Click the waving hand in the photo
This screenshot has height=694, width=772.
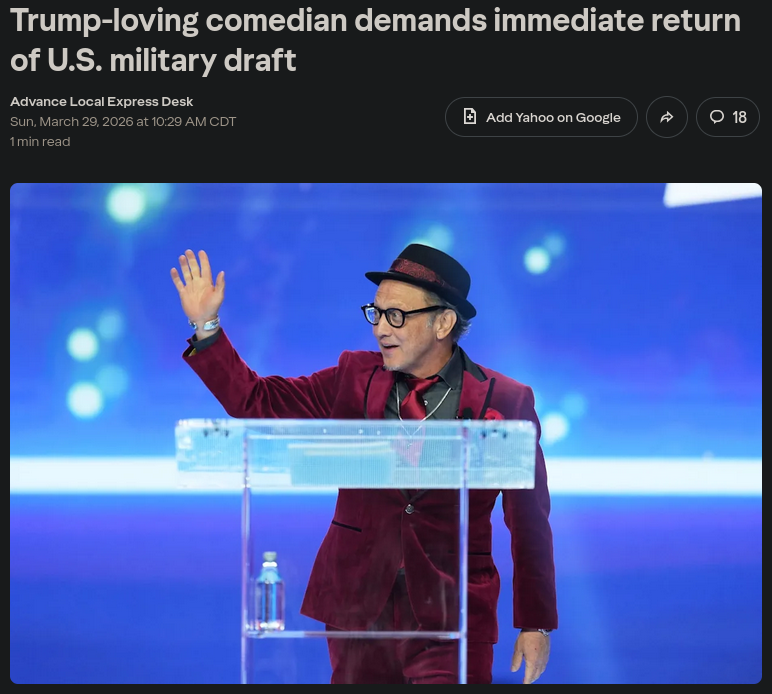point(198,285)
